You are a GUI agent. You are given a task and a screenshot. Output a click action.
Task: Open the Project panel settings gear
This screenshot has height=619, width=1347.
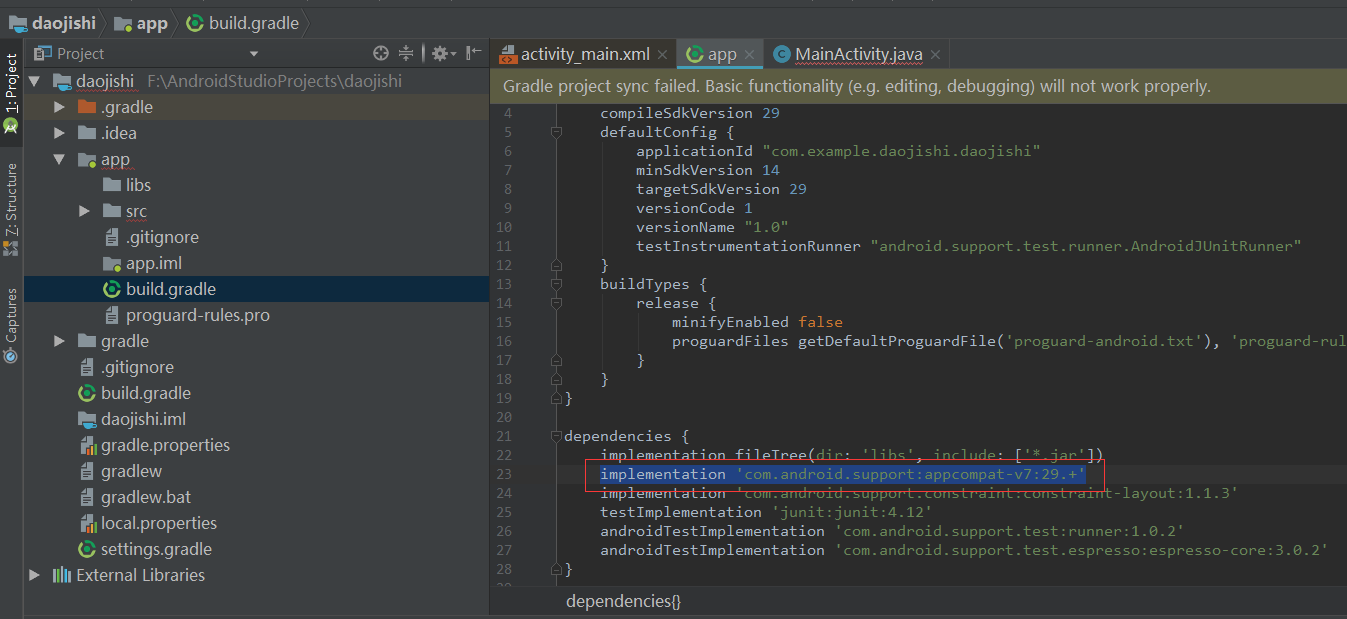(440, 53)
